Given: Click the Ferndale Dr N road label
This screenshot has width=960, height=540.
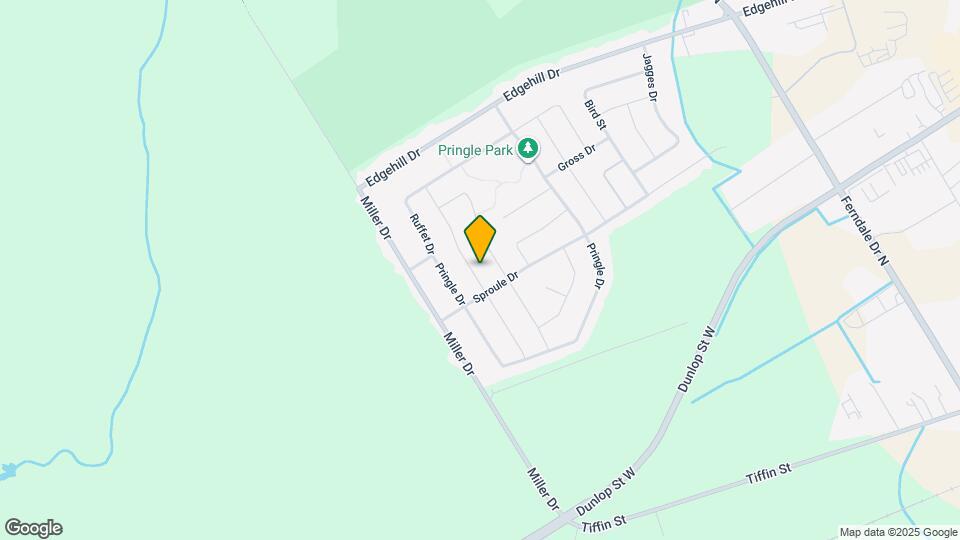Looking at the screenshot, I should [x=864, y=231].
